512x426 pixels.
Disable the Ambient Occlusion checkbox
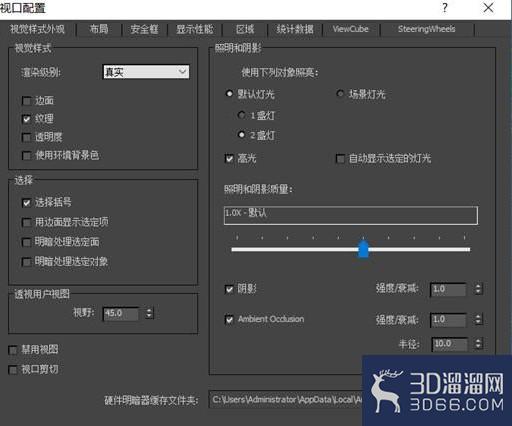[229, 319]
